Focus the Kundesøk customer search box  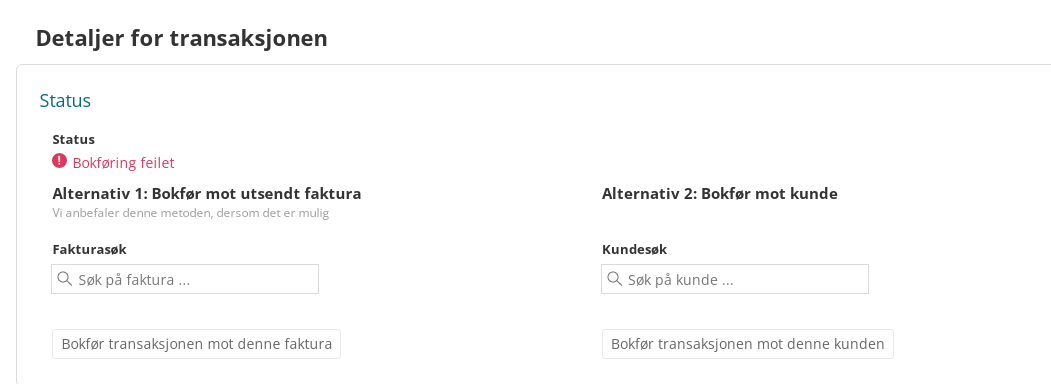[735, 279]
